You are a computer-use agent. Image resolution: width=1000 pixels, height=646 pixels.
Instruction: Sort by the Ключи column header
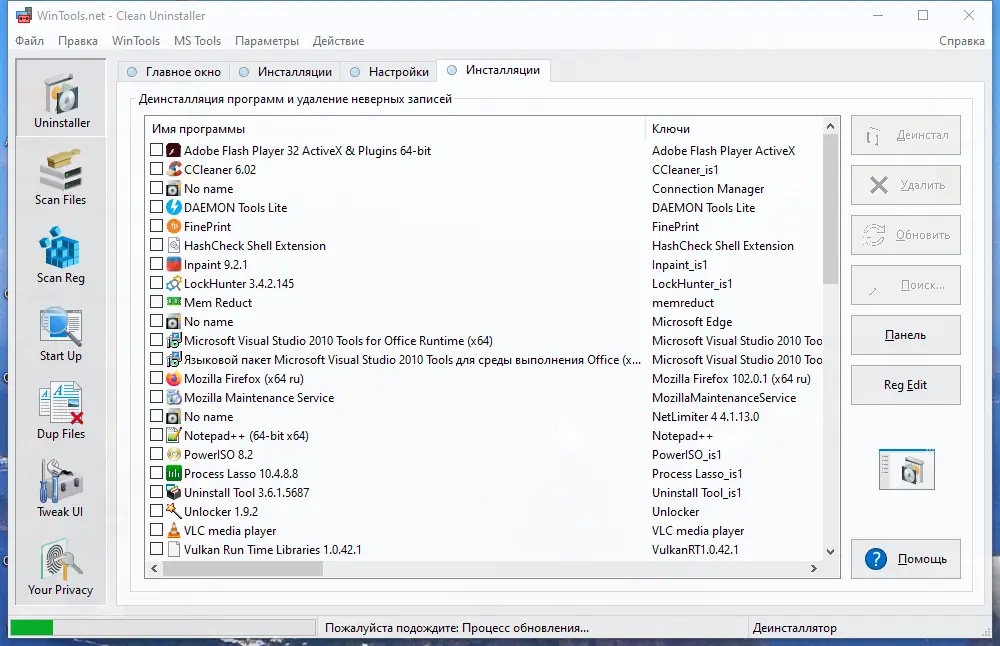click(734, 129)
